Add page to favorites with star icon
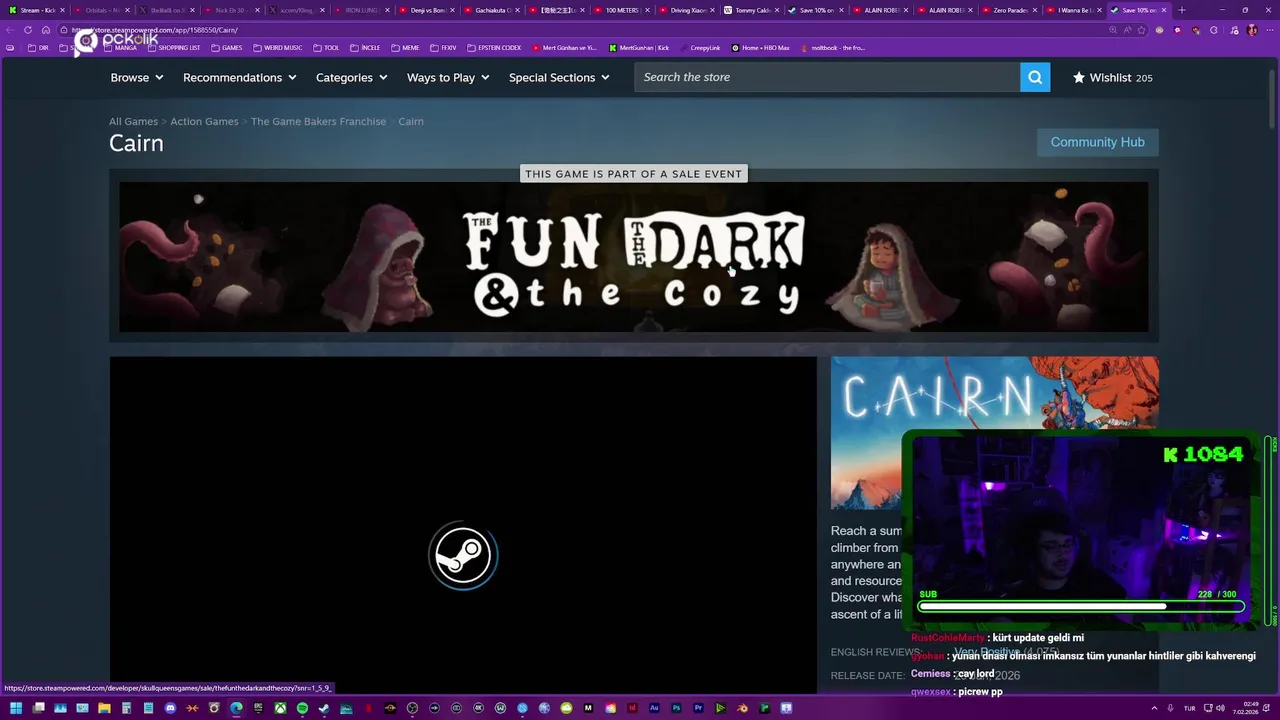This screenshot has width=1280, height=720. (1141, 30)
